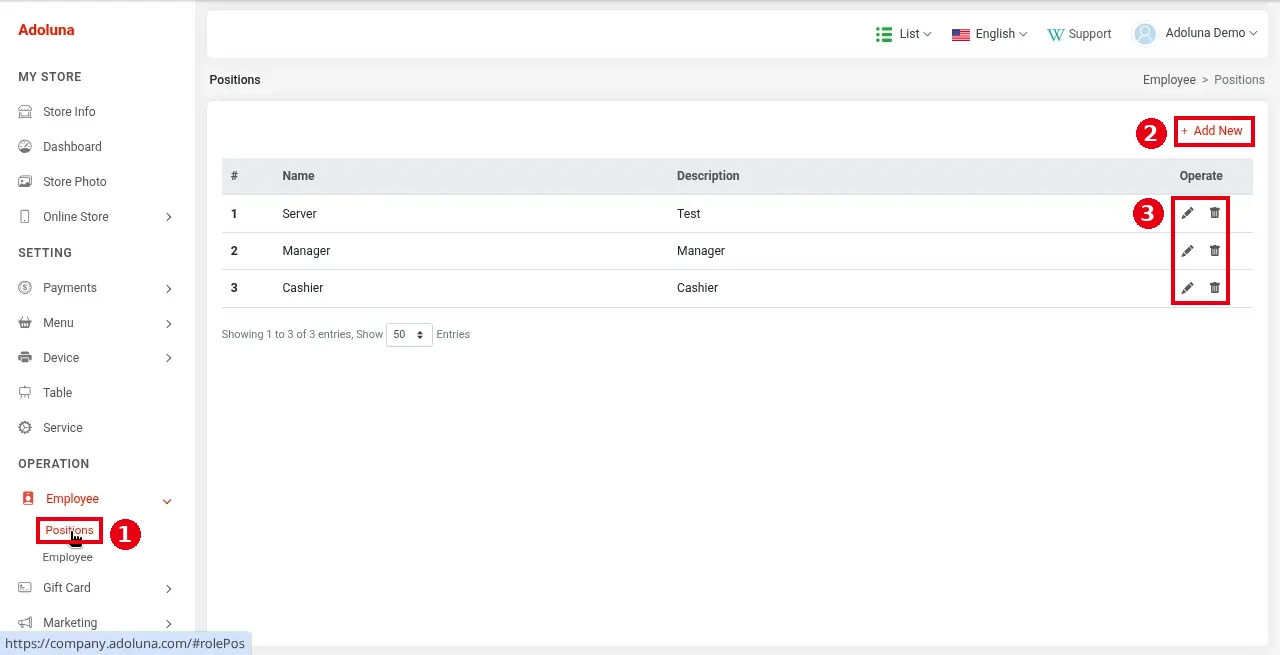
Task: Click the Device printer icon
Action: point(25,358)
